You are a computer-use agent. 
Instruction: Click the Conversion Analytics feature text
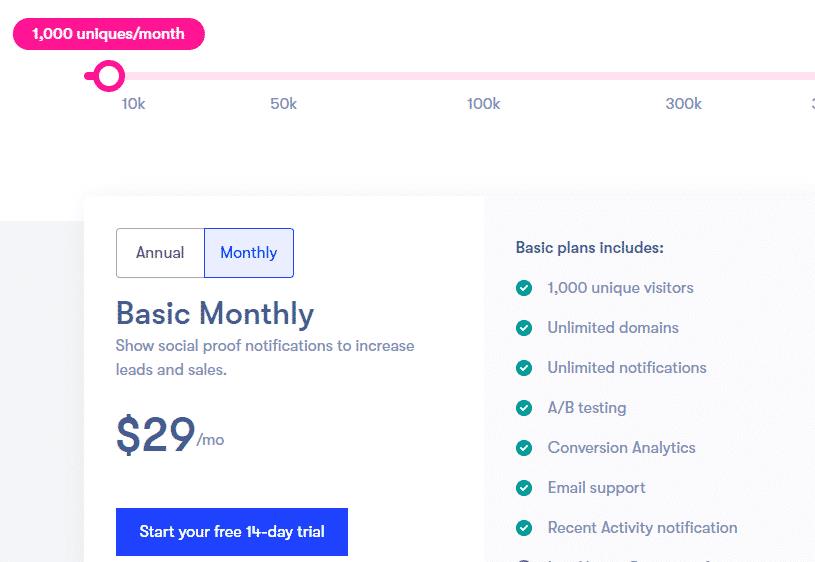coord(622,448)
